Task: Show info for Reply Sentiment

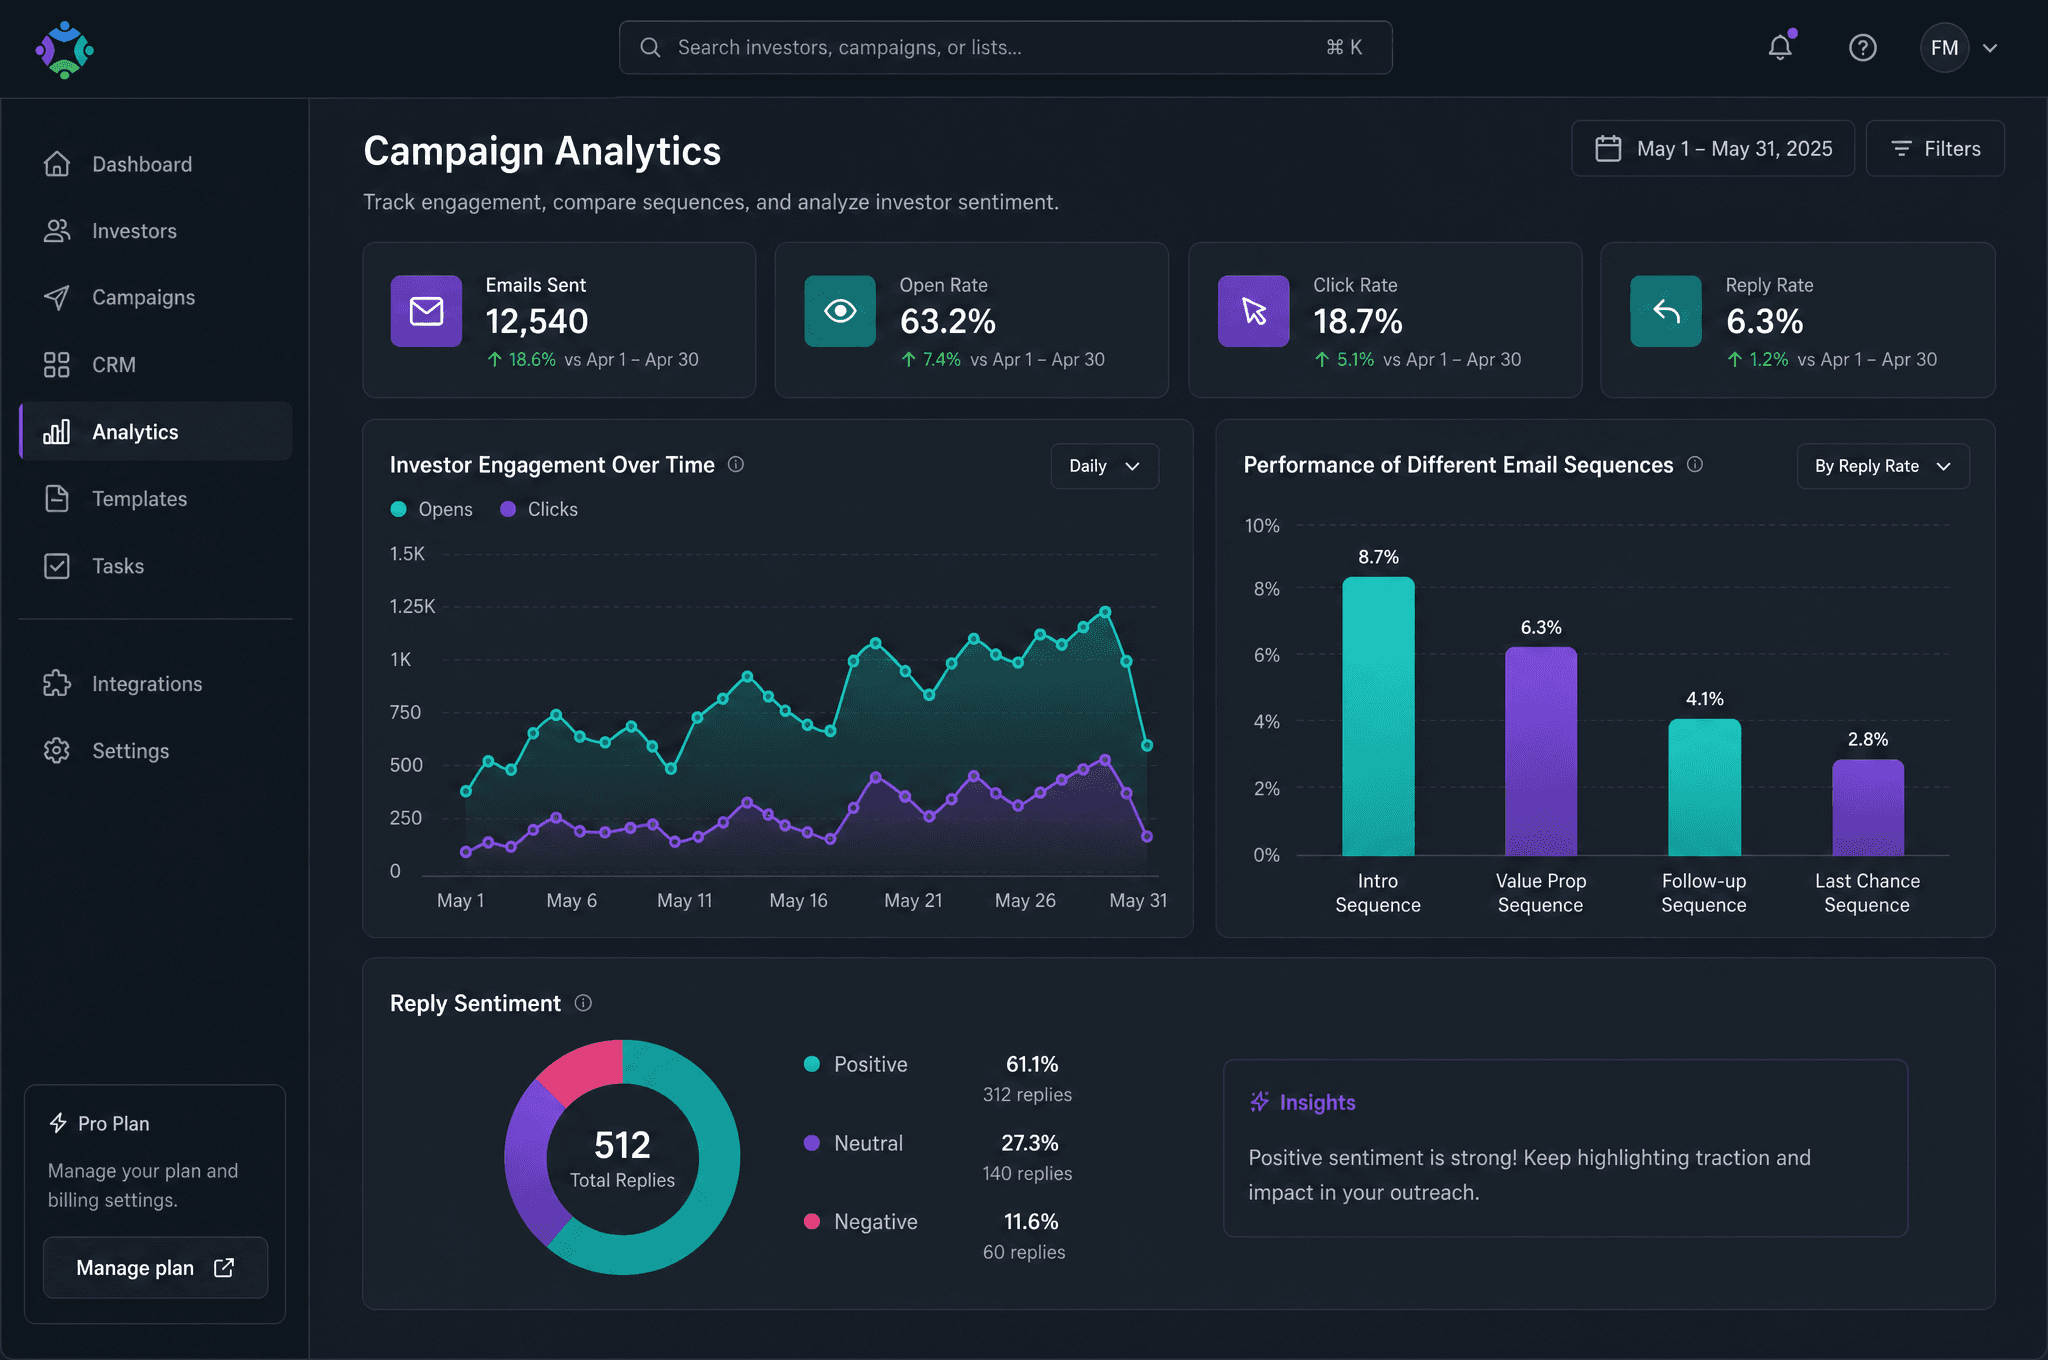Action: click(583, 1003)
